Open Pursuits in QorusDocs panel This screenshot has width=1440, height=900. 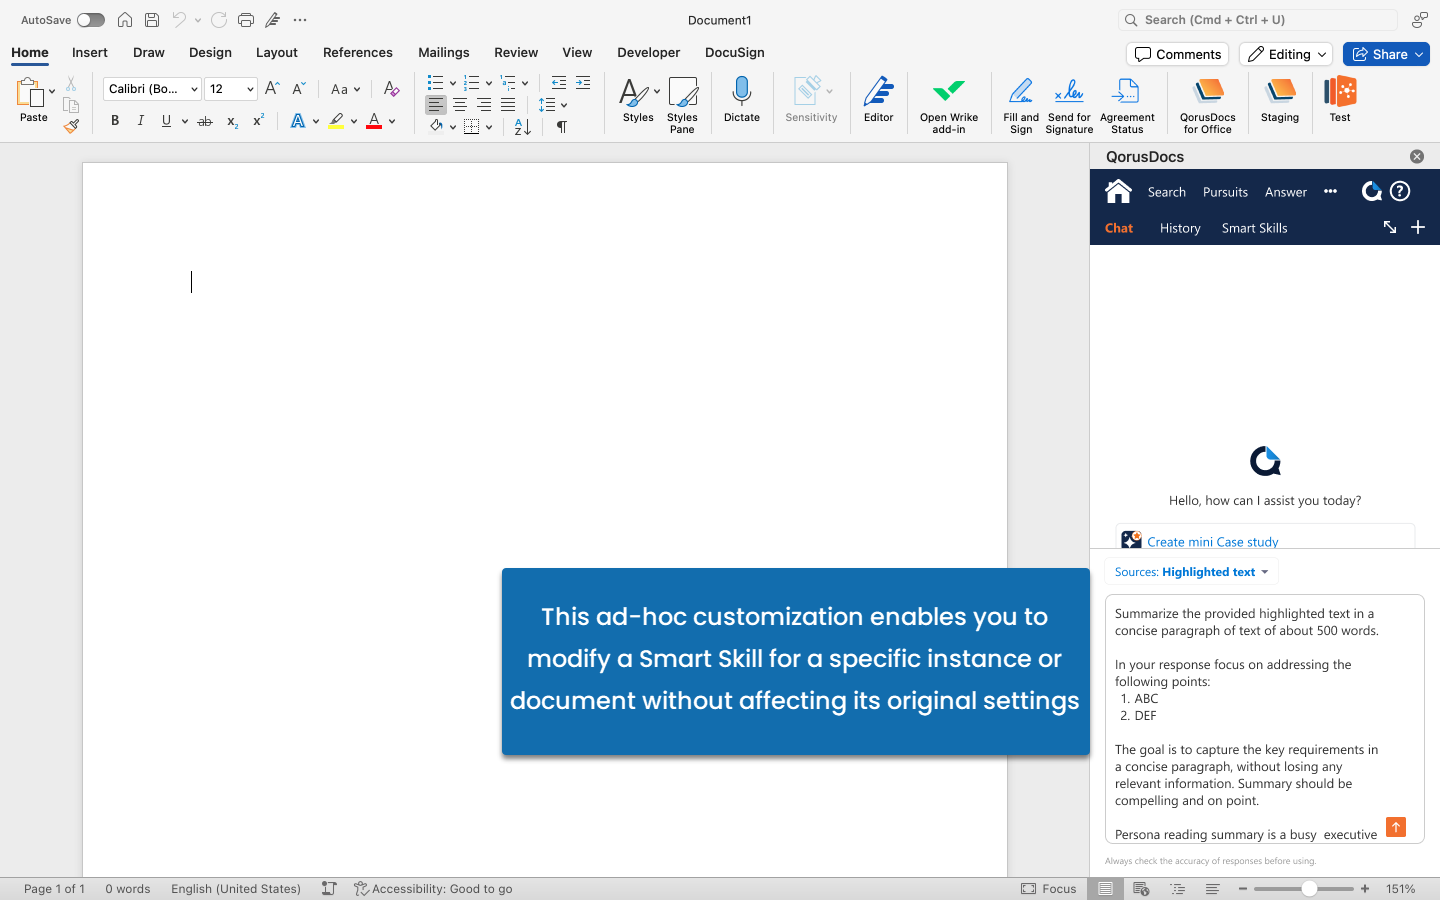point(1225,192)
